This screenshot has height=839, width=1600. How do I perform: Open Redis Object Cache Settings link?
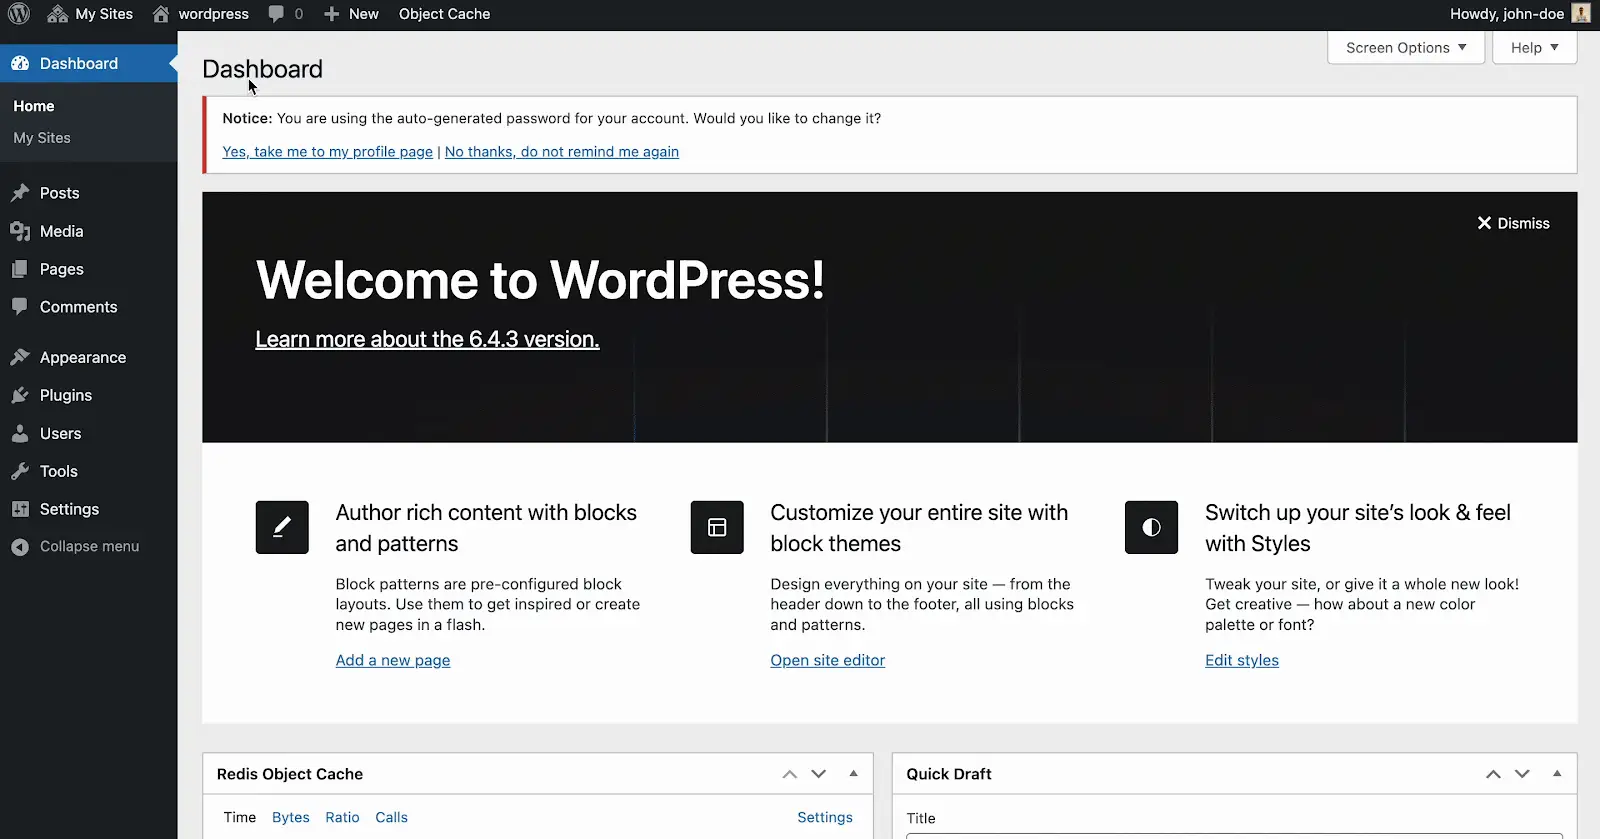(825, 817)
